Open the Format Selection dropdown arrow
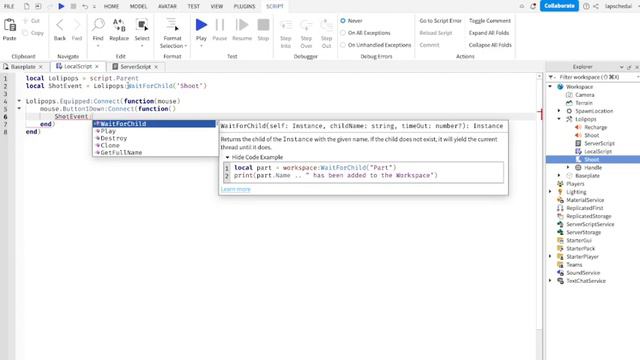This screenshot has height=360, width=640. pyautogui.click(x=186, y=46)
